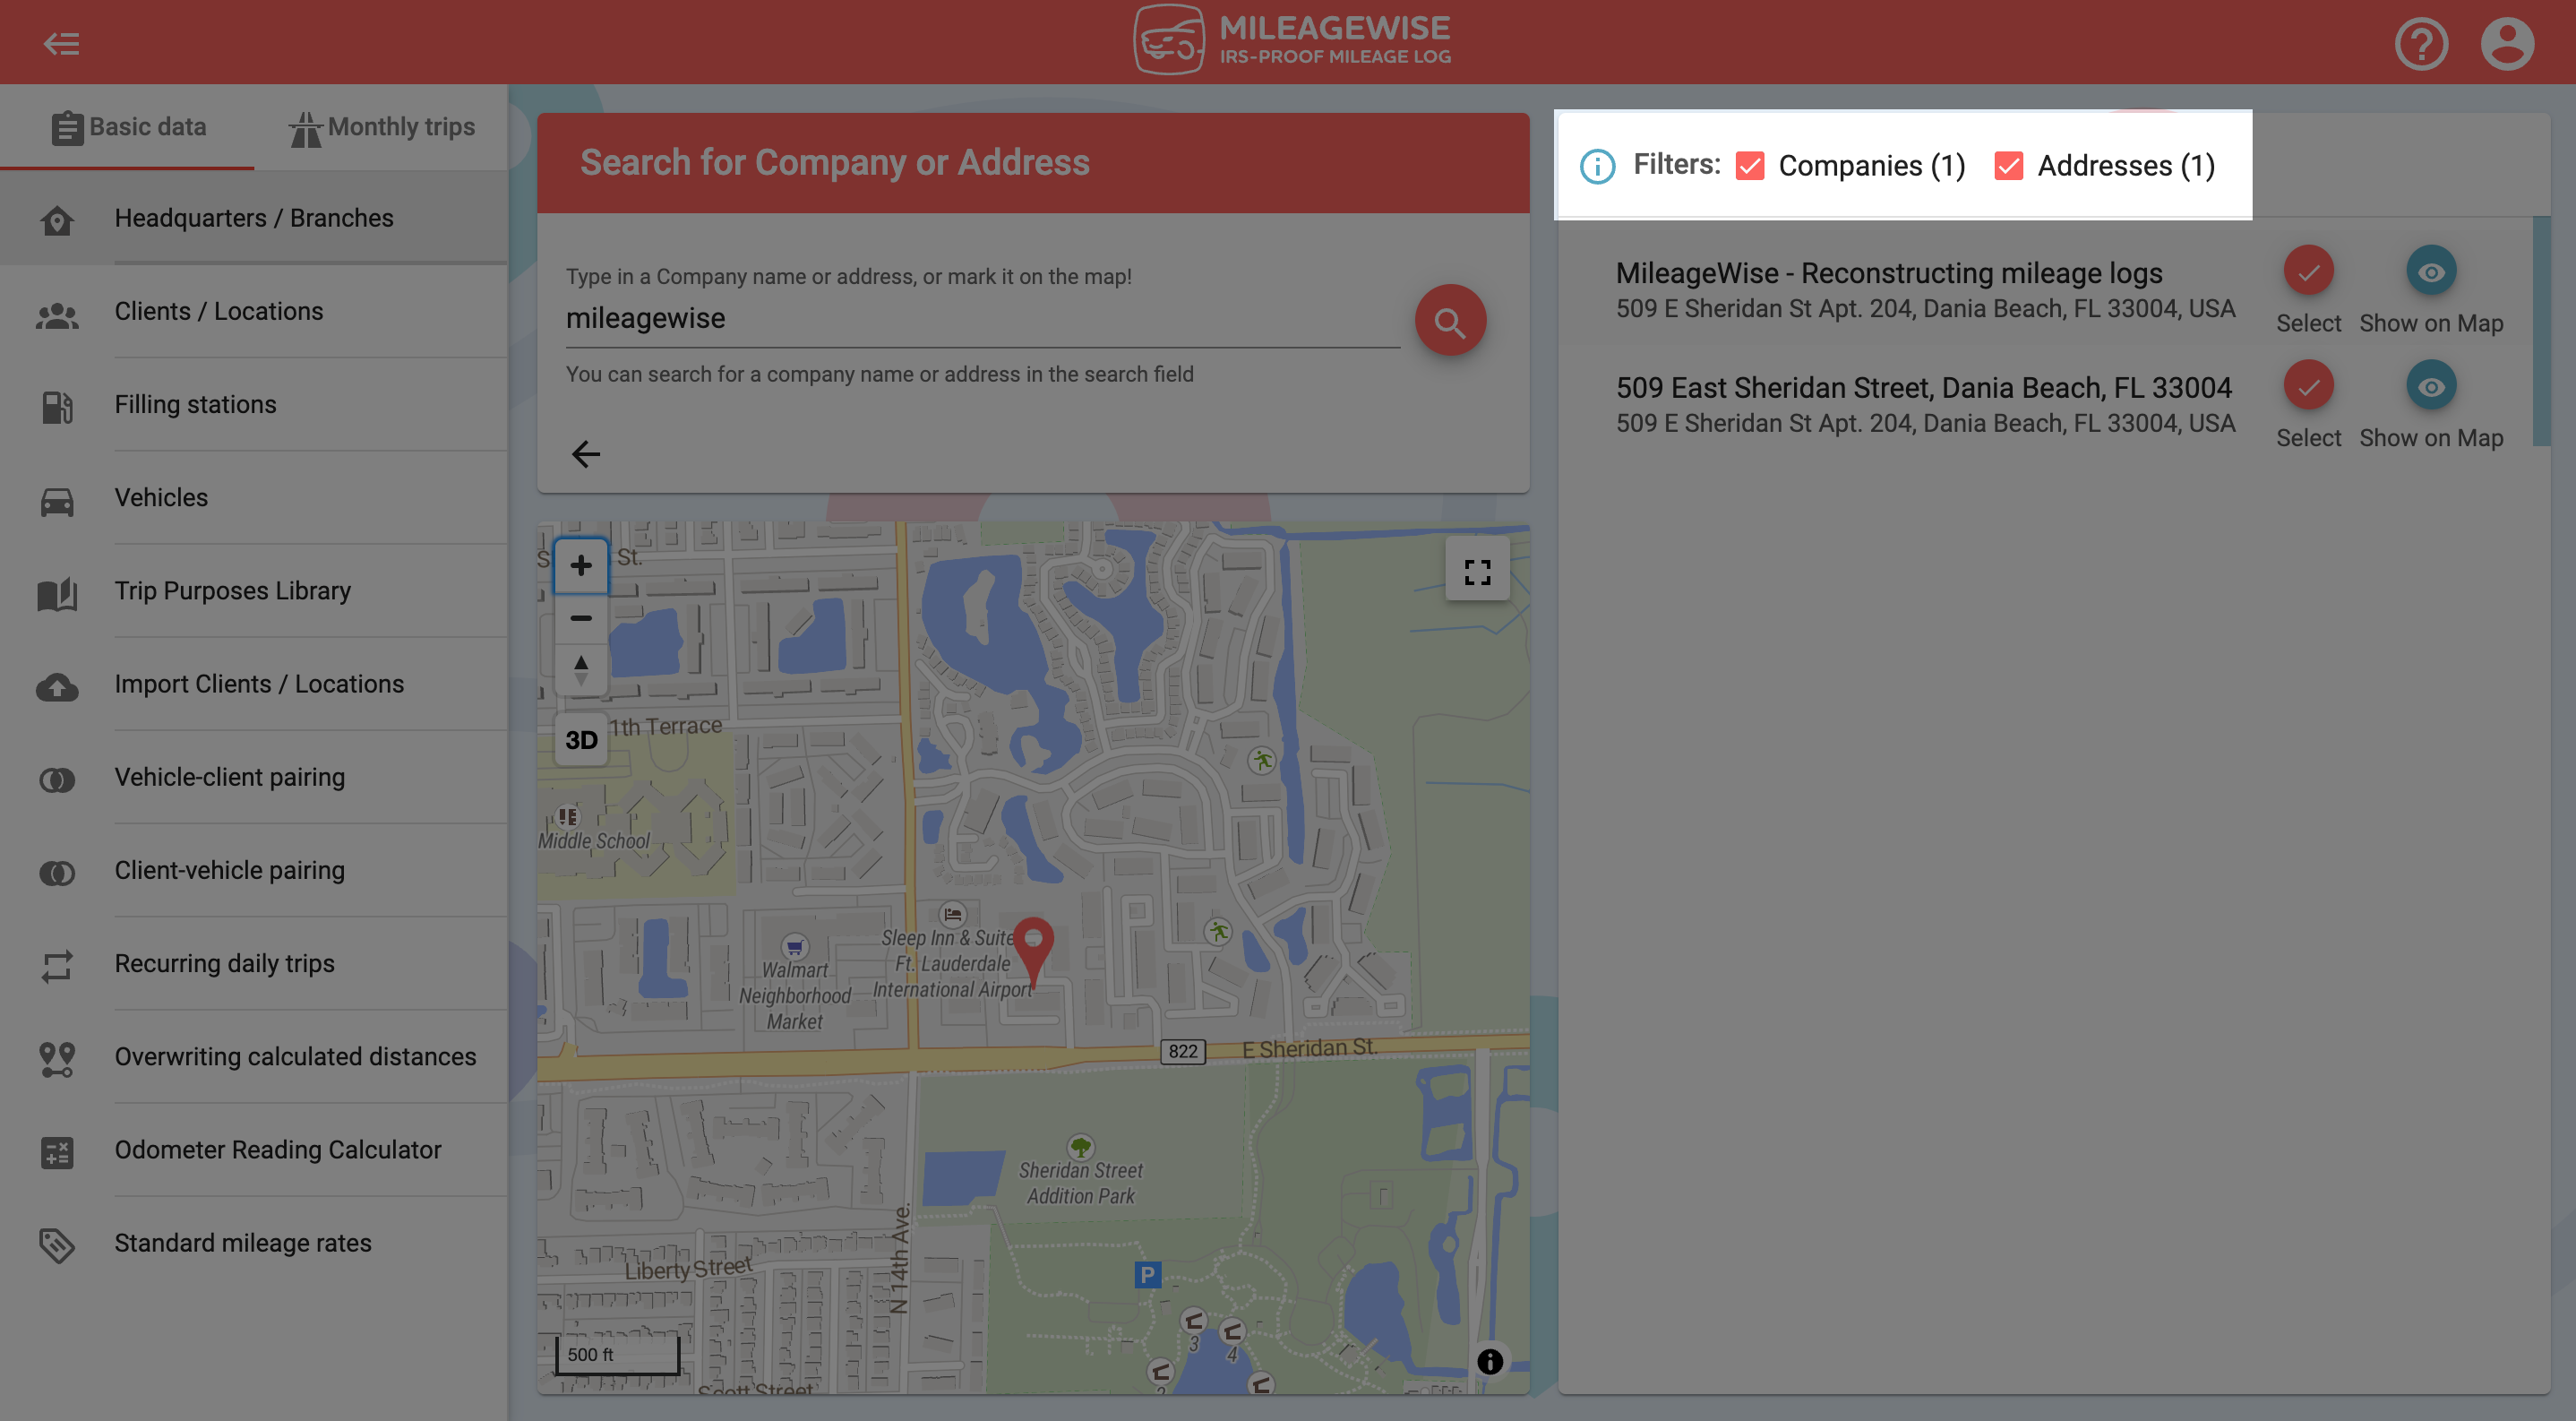The height and width of the screenshot is (1421, 2576).
Task: Open Headquarters / Branches menu item
Action: coord(254,218)
